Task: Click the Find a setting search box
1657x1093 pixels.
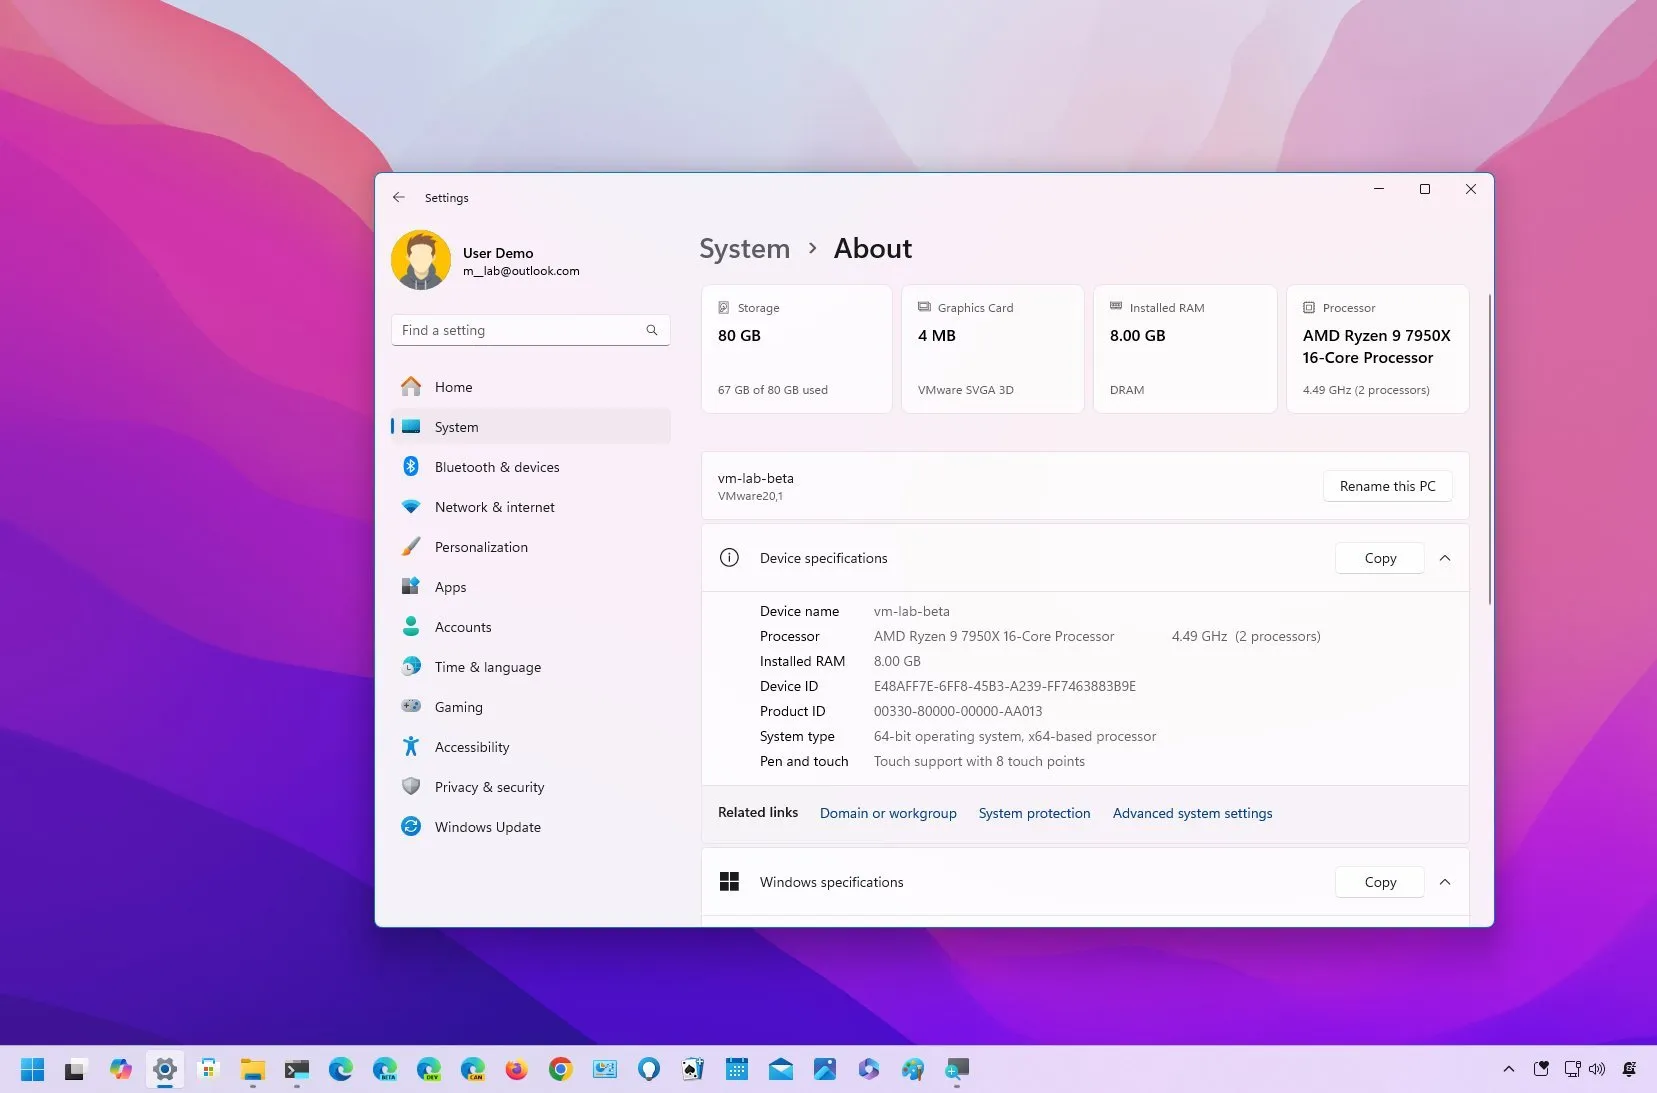Action: tap(530, 330)
